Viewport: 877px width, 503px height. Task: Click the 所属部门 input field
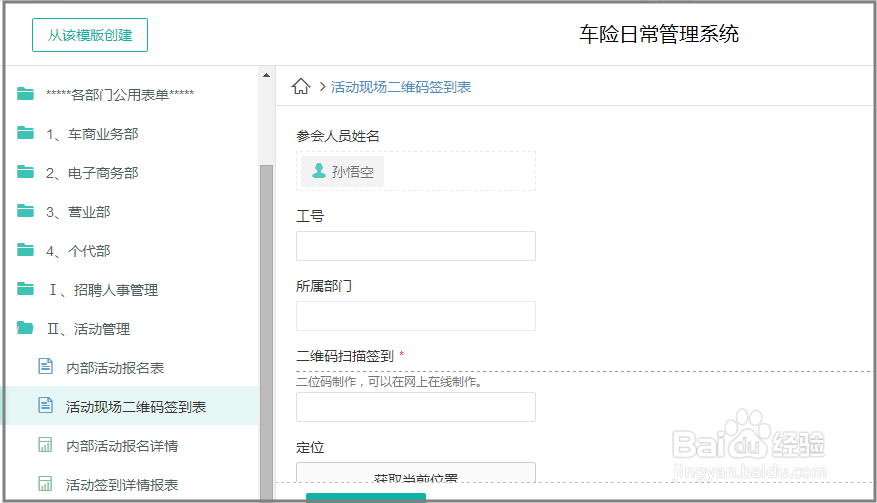pos(415,316)
